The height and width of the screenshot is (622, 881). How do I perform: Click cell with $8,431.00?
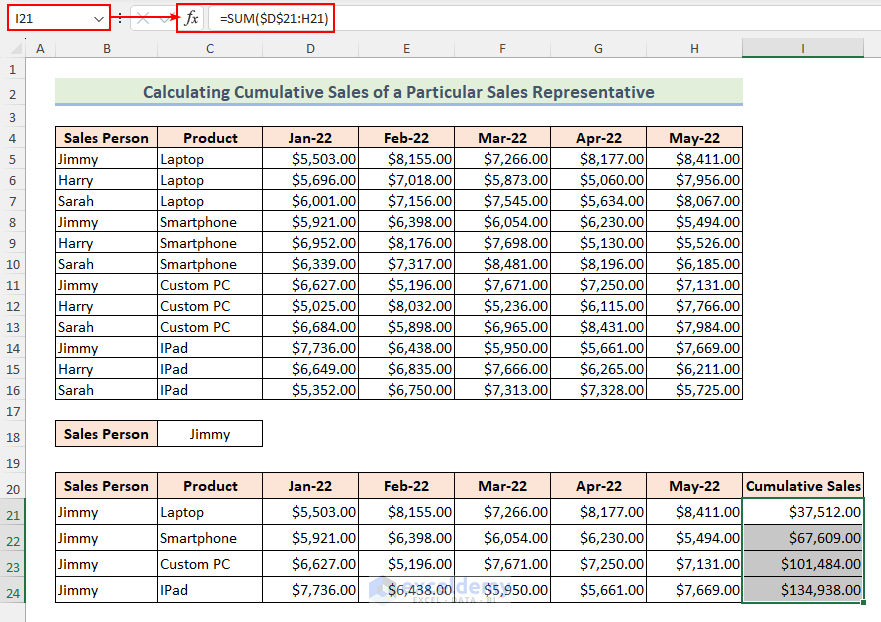click(599, 327)
